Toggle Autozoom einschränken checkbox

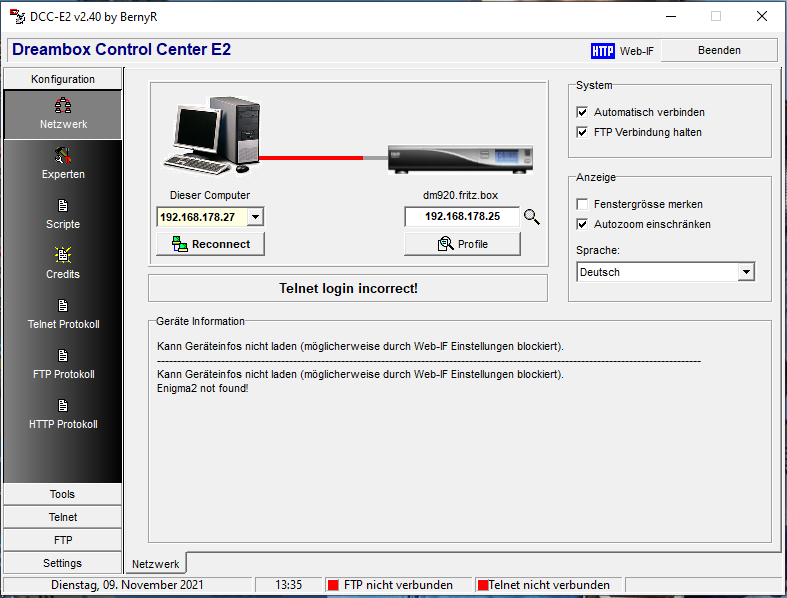click(583, 224)
